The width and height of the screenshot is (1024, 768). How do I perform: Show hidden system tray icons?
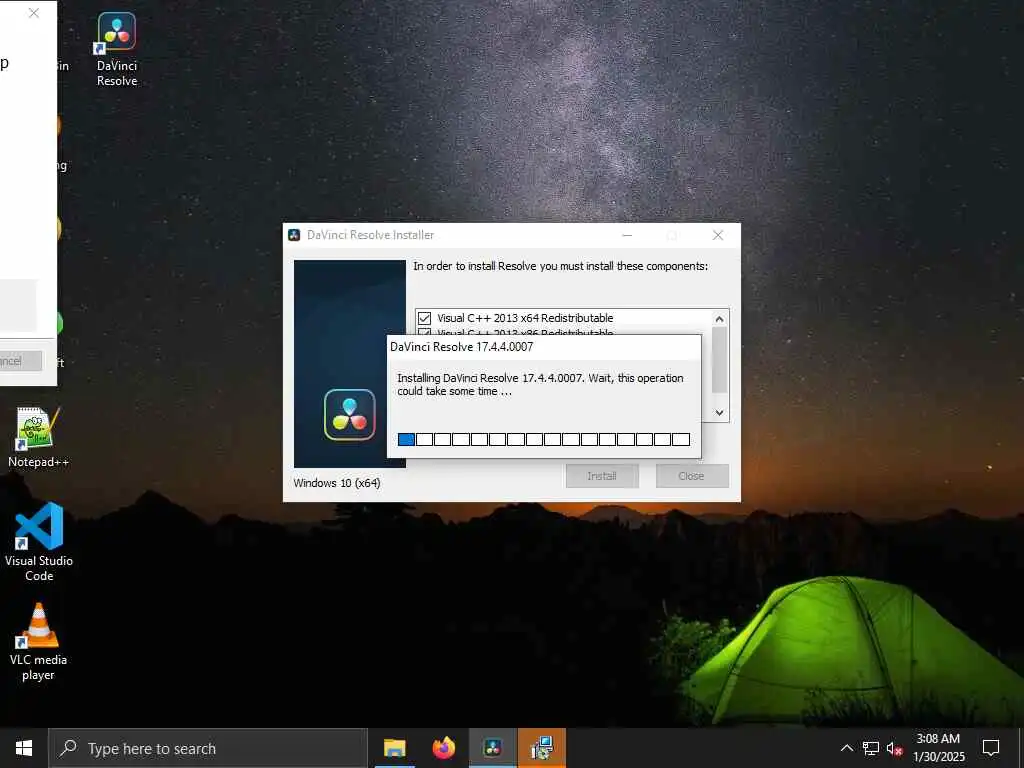(846, 748)
